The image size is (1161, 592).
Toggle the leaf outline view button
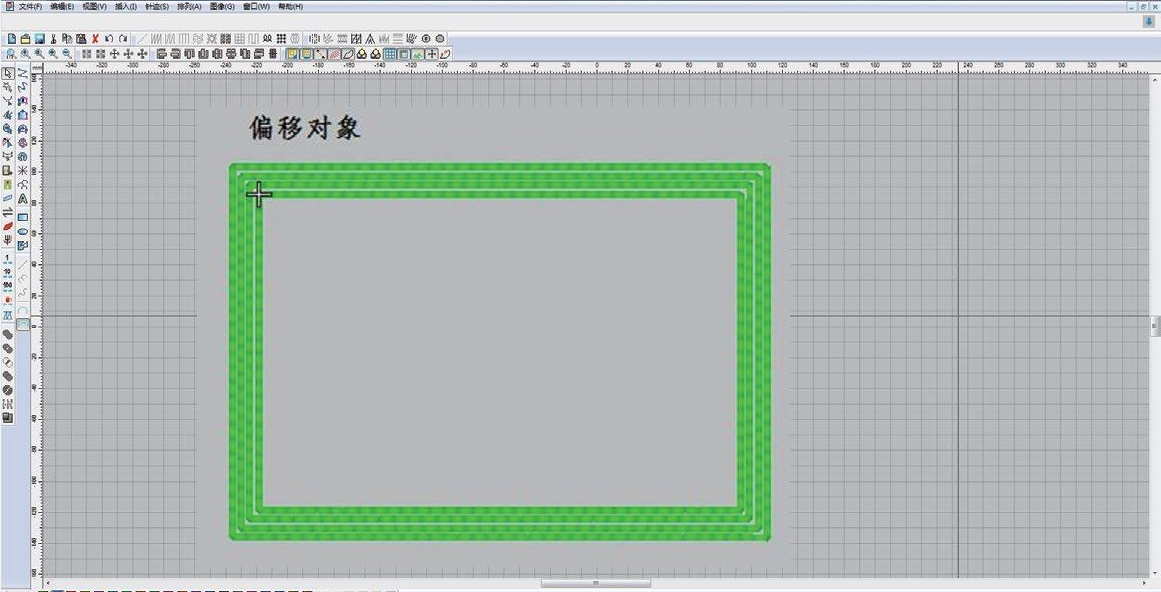coord(347,54)
